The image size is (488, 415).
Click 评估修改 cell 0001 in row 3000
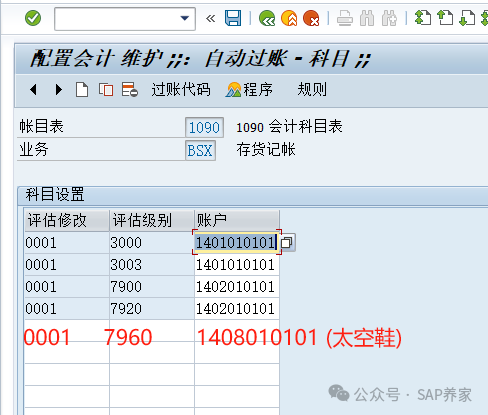click(67, 242)
